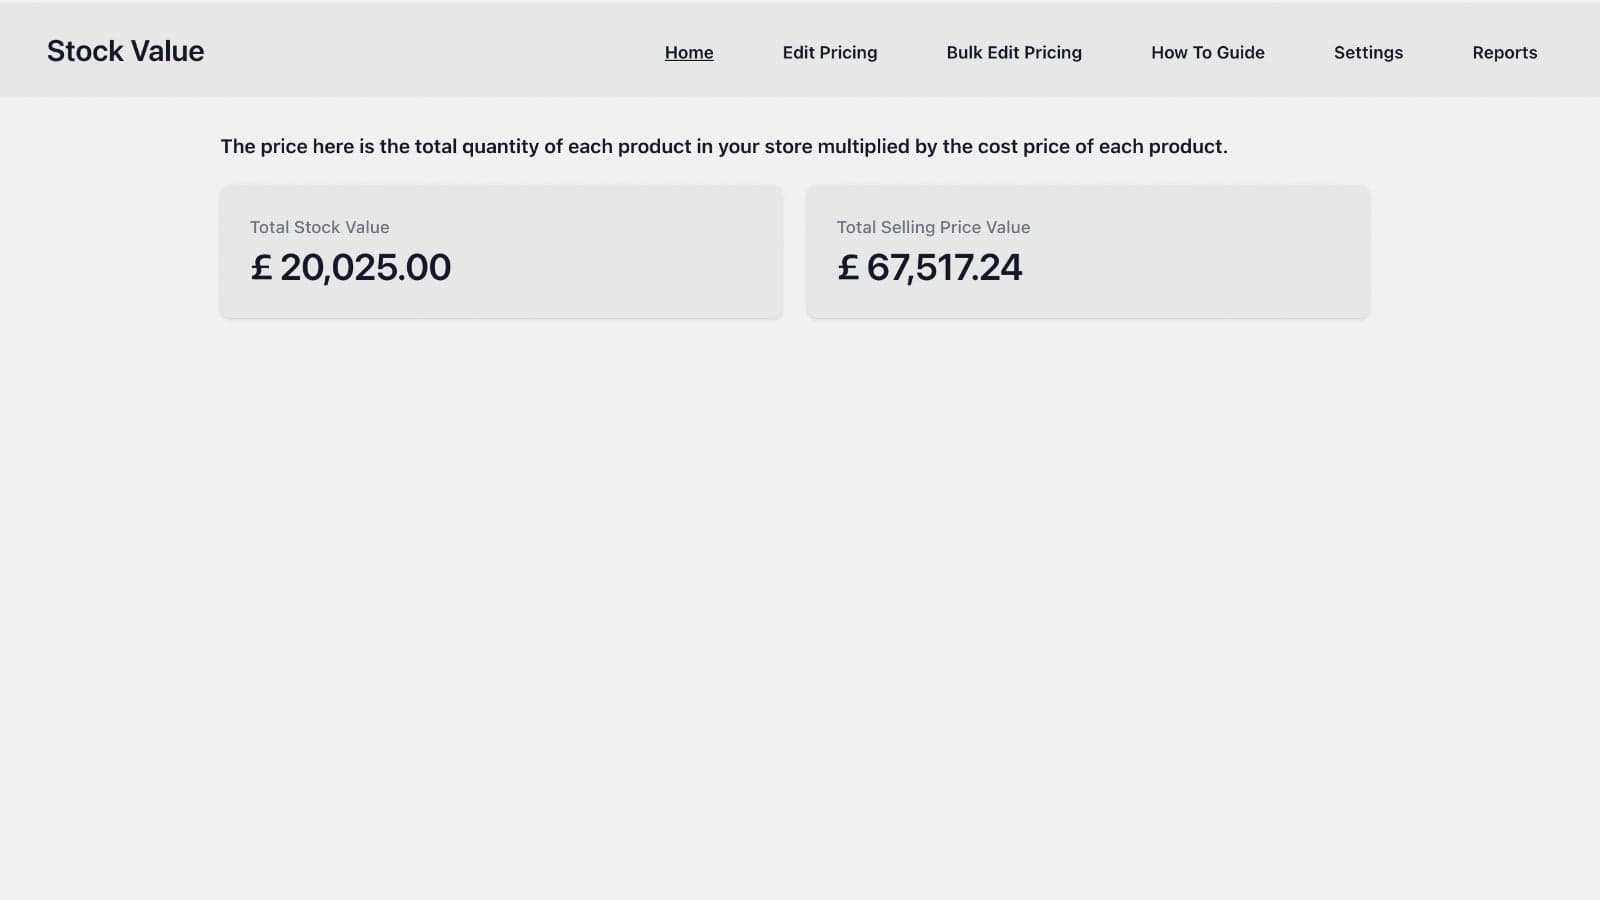Open Settings from the top bar
This screenshot has height=900, width=1600.
(1368, 52)
